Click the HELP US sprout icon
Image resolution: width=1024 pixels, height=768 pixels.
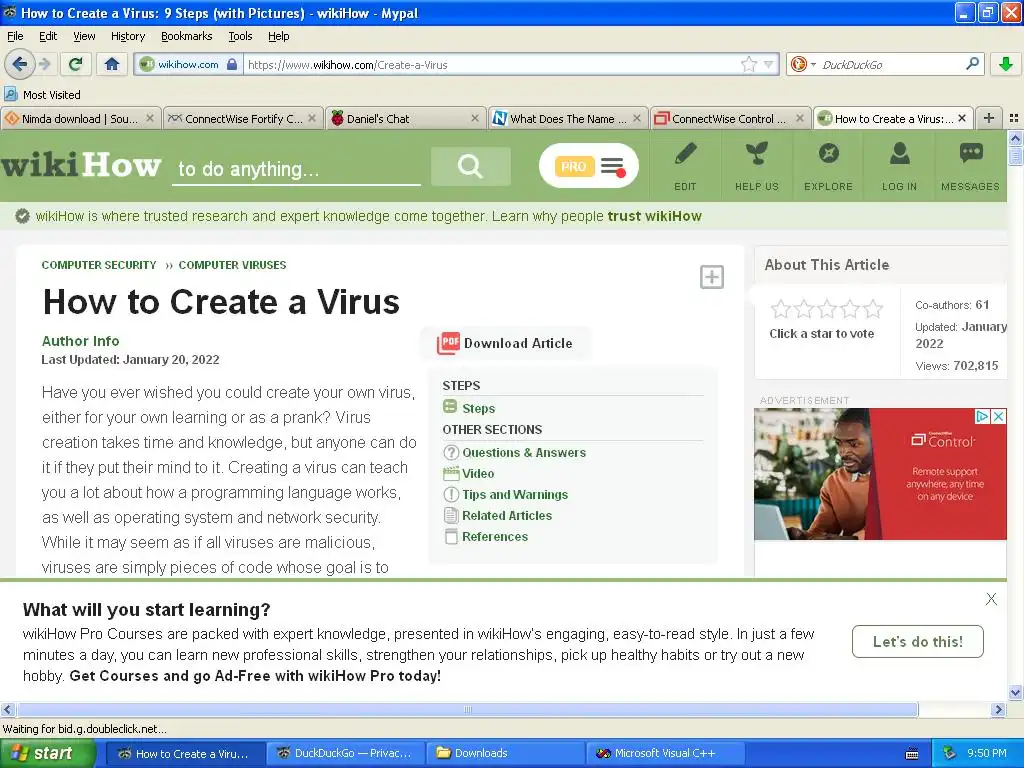click(x=756, y=155)
